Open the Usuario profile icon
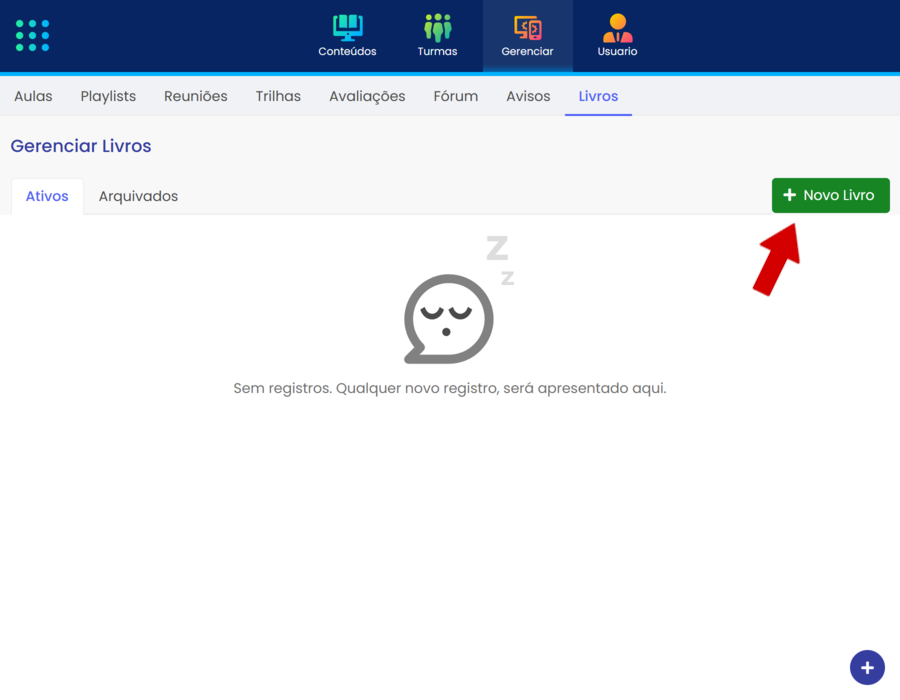Viewport: 900px width, 700px height. (x=617, y=27)
